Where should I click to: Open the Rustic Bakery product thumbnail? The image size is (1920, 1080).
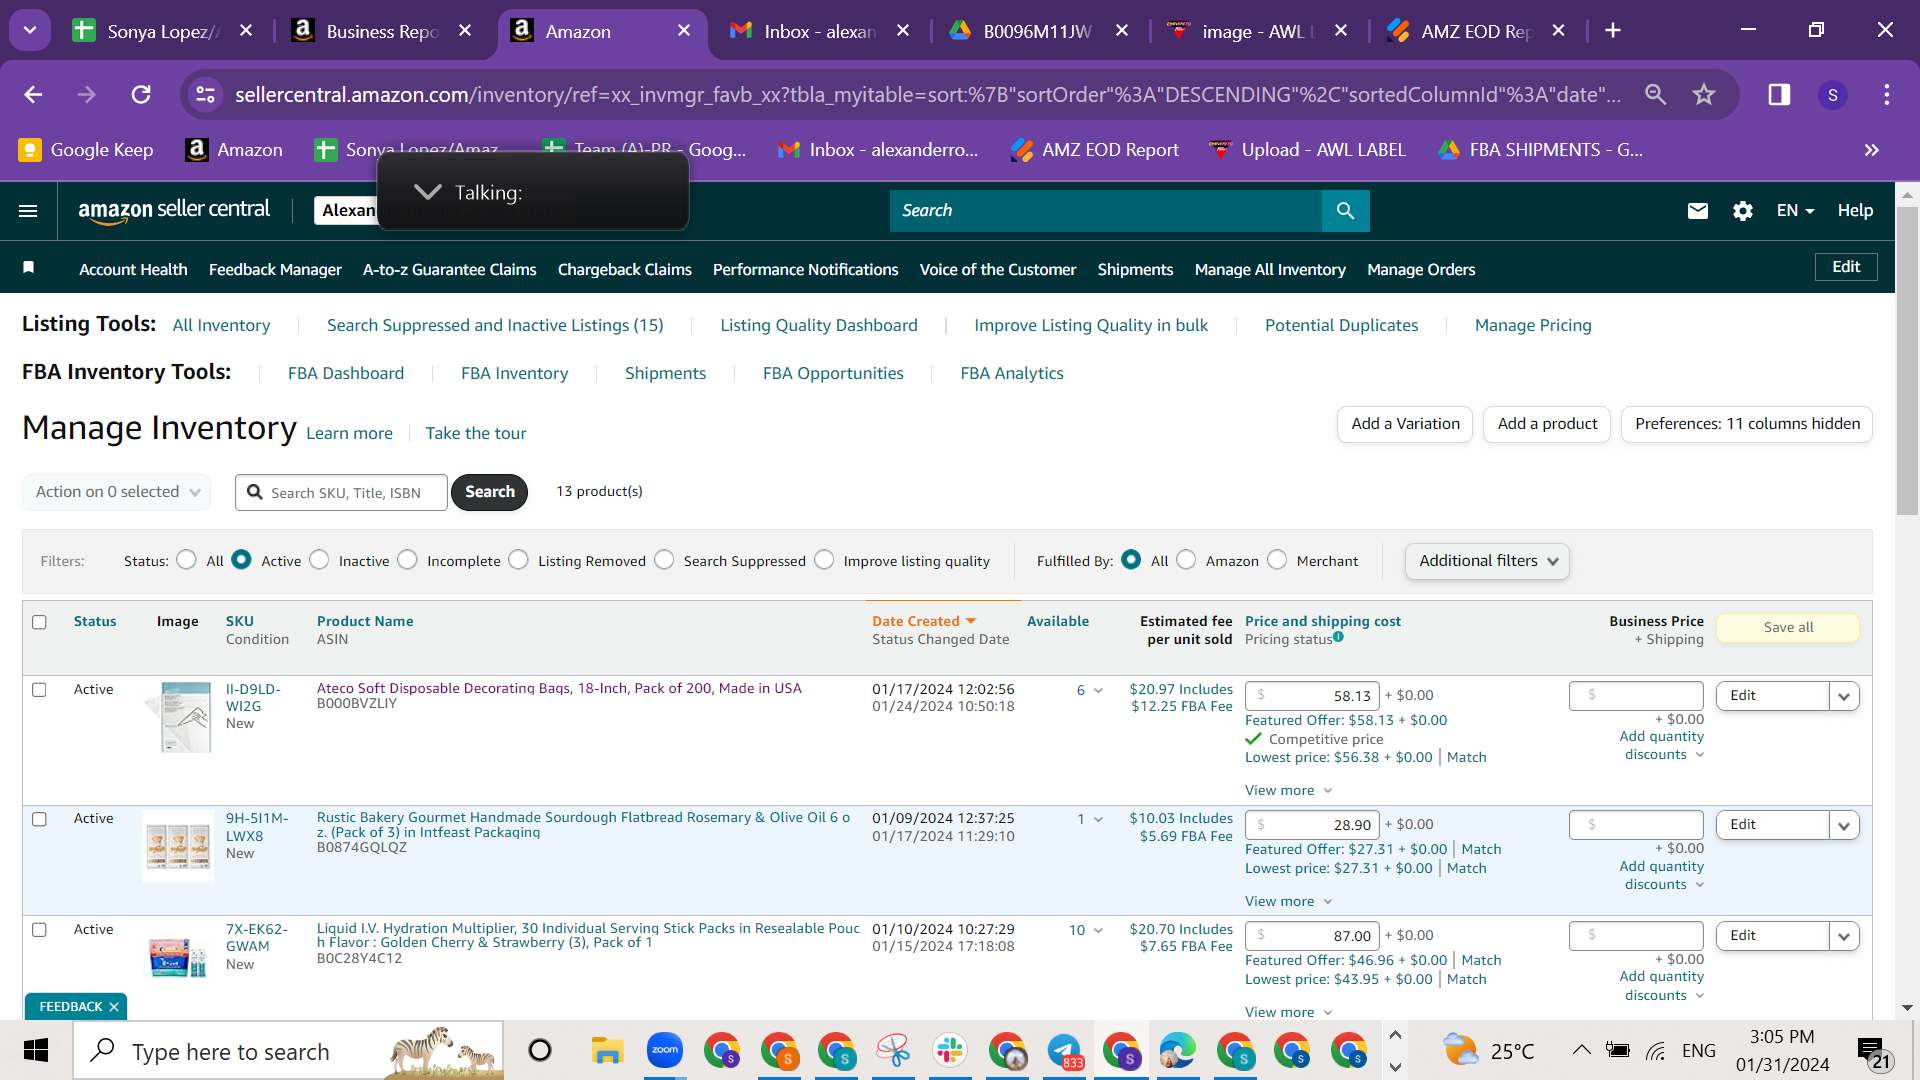tap(178, 846)
